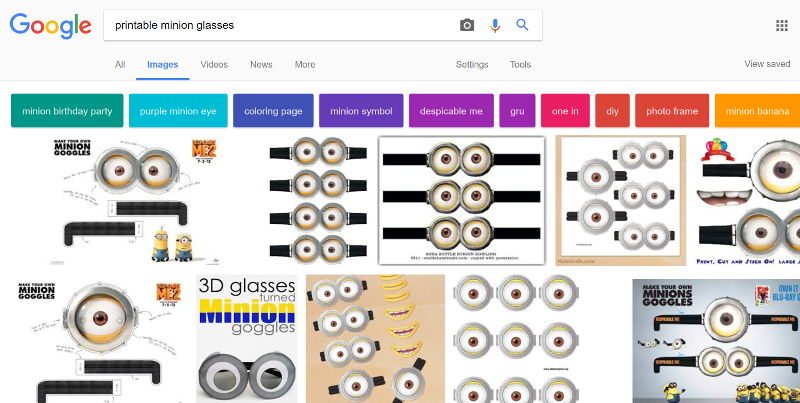Open the Blu-ray Make Your Own Minions Goggles image
Screen dimensions: 800x403
[716, 341]
